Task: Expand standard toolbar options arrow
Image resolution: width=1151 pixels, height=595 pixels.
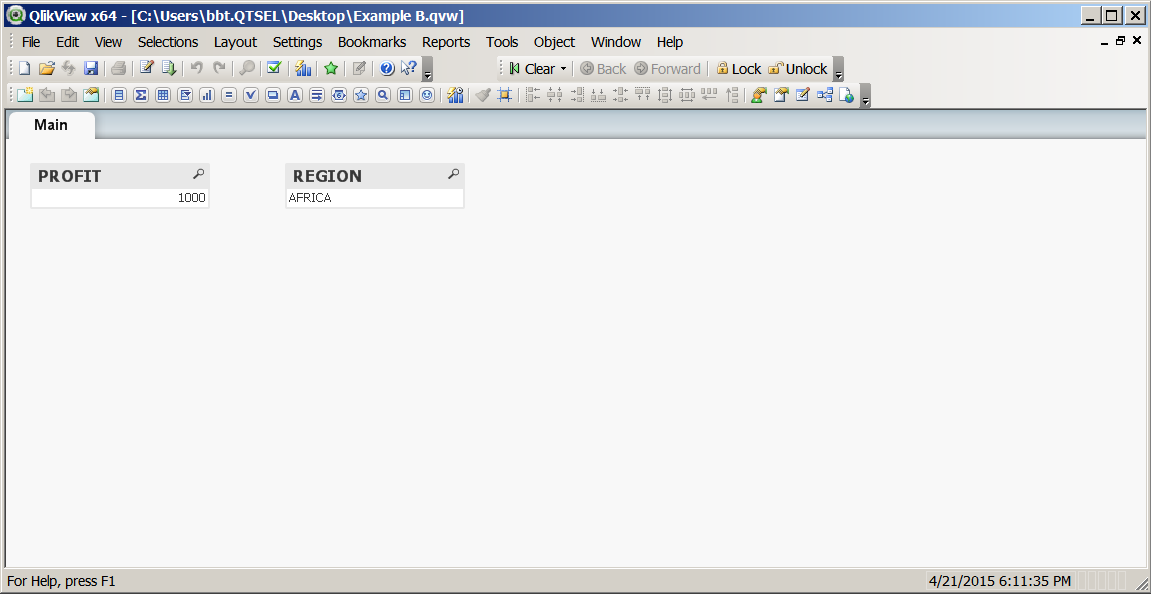Action: click(428, 70)
